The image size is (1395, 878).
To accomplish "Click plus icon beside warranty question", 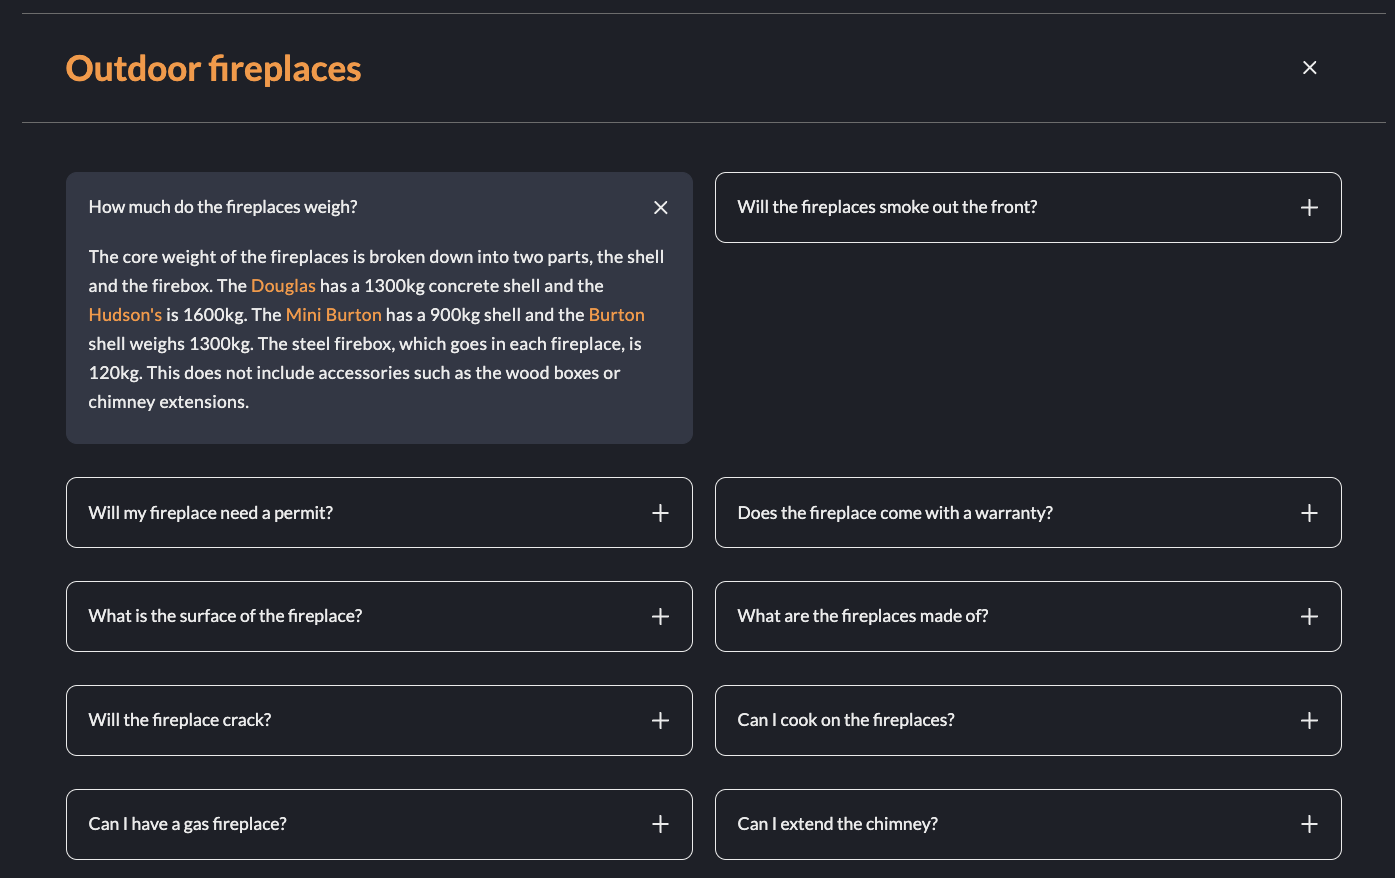I will (x=1309, y=513).
